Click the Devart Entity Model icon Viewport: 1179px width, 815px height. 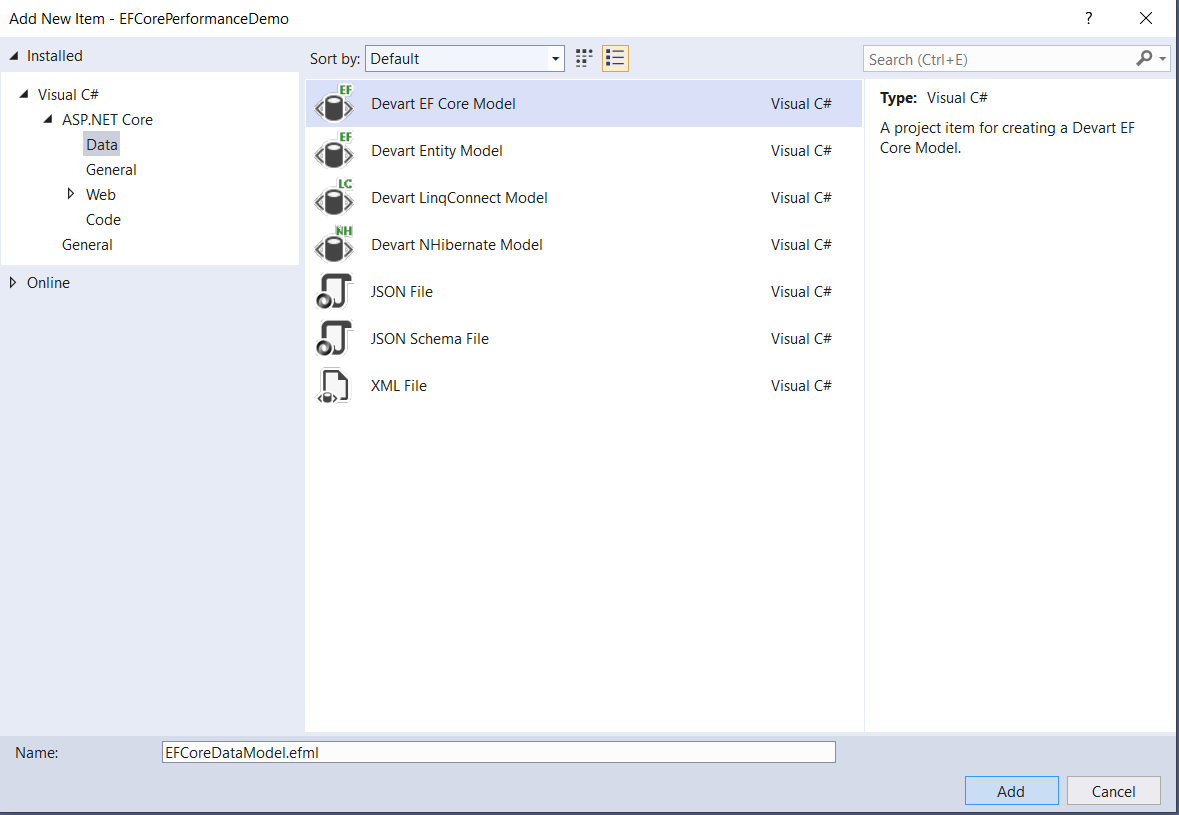tap(335, 150)
